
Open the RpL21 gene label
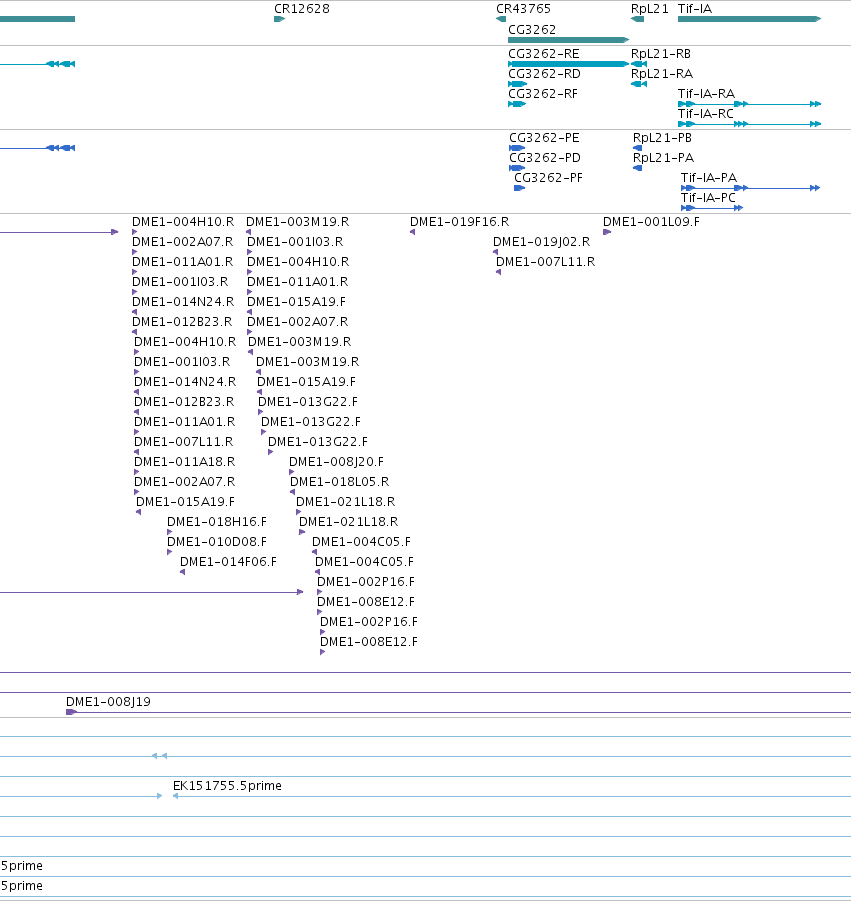click(x=650, y=9)
